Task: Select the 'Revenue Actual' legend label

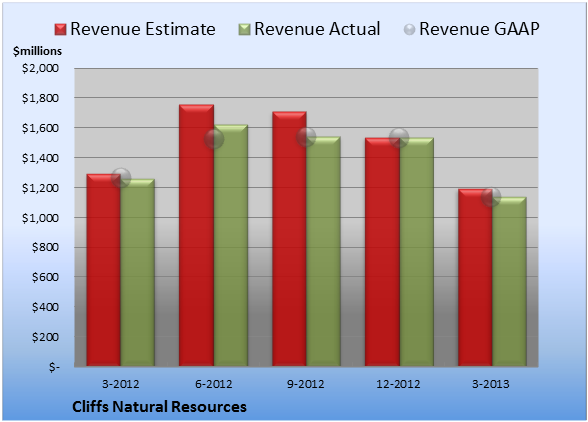Action: pyautogui.click(x=317, y=29)
